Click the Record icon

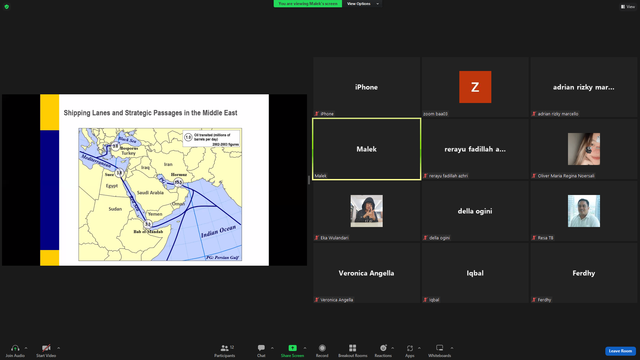pyautogui.click(x=322, y=348)
